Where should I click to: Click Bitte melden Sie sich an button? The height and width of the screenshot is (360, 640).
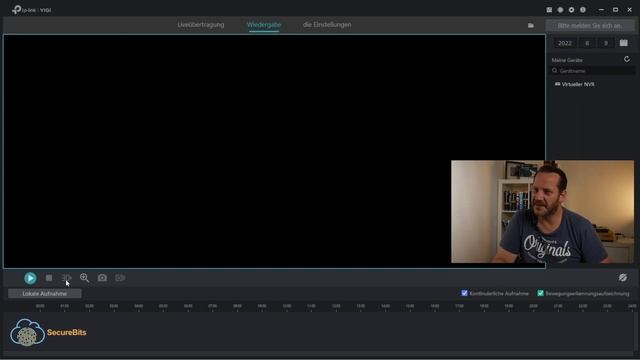pyautogui.click(x=590, y=25)
